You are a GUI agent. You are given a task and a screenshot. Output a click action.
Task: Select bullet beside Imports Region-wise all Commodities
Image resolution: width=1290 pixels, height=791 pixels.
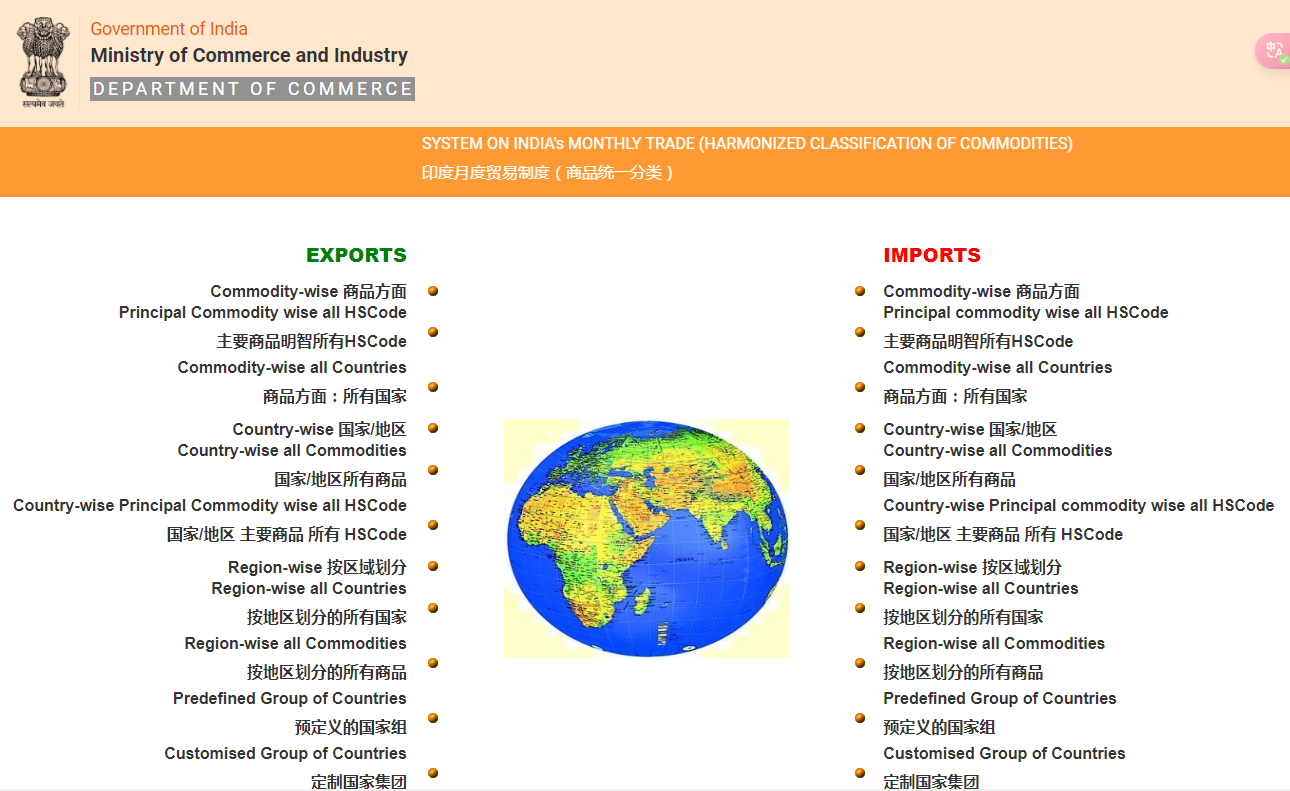[x=860, y=663]
